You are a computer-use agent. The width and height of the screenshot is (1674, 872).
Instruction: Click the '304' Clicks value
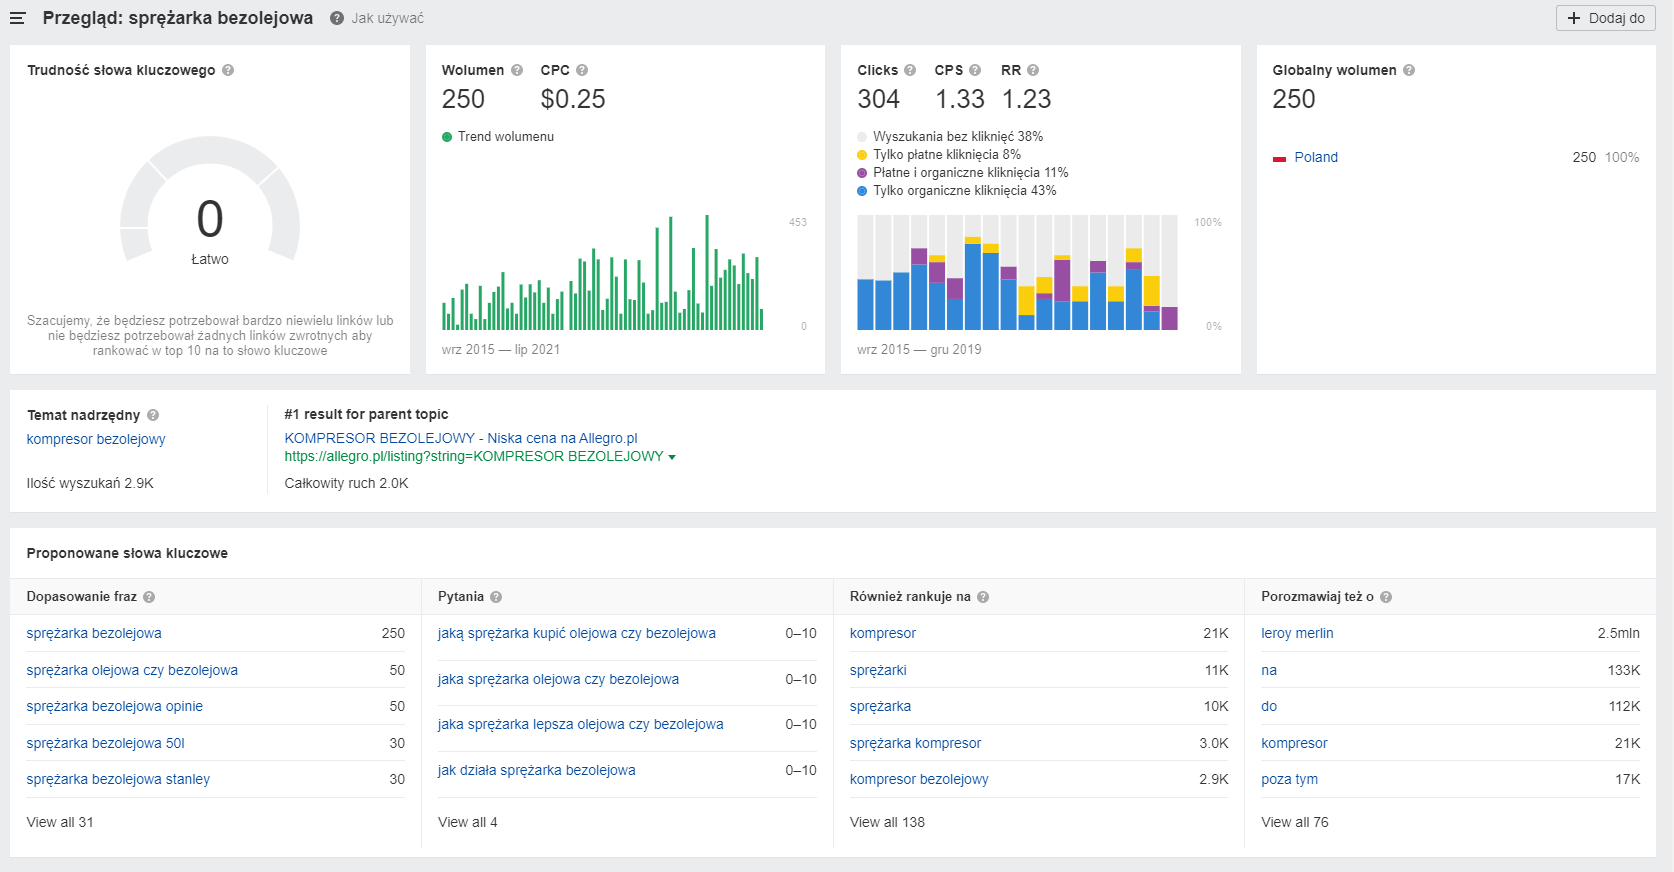(879, 99)
